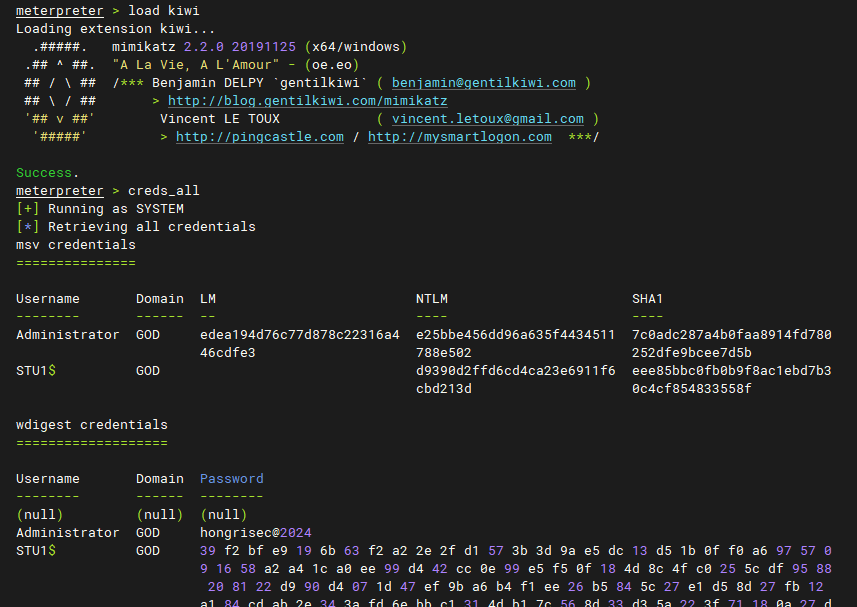Click the vincent.letoux@gmail.com email link
Viewport: 857px width, 607px height.
pyautogui.click(x=488, y=119)
